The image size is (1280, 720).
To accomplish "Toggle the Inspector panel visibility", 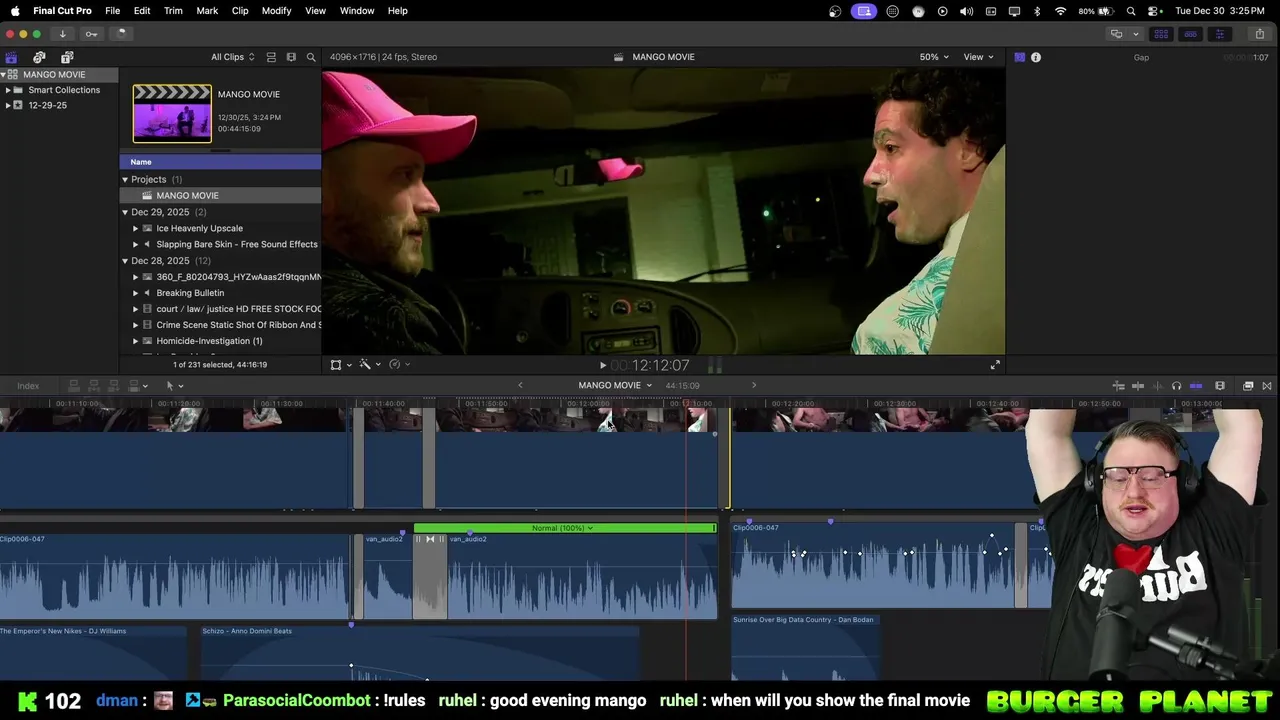I will pyautogui.click(x=1219, y=34).
